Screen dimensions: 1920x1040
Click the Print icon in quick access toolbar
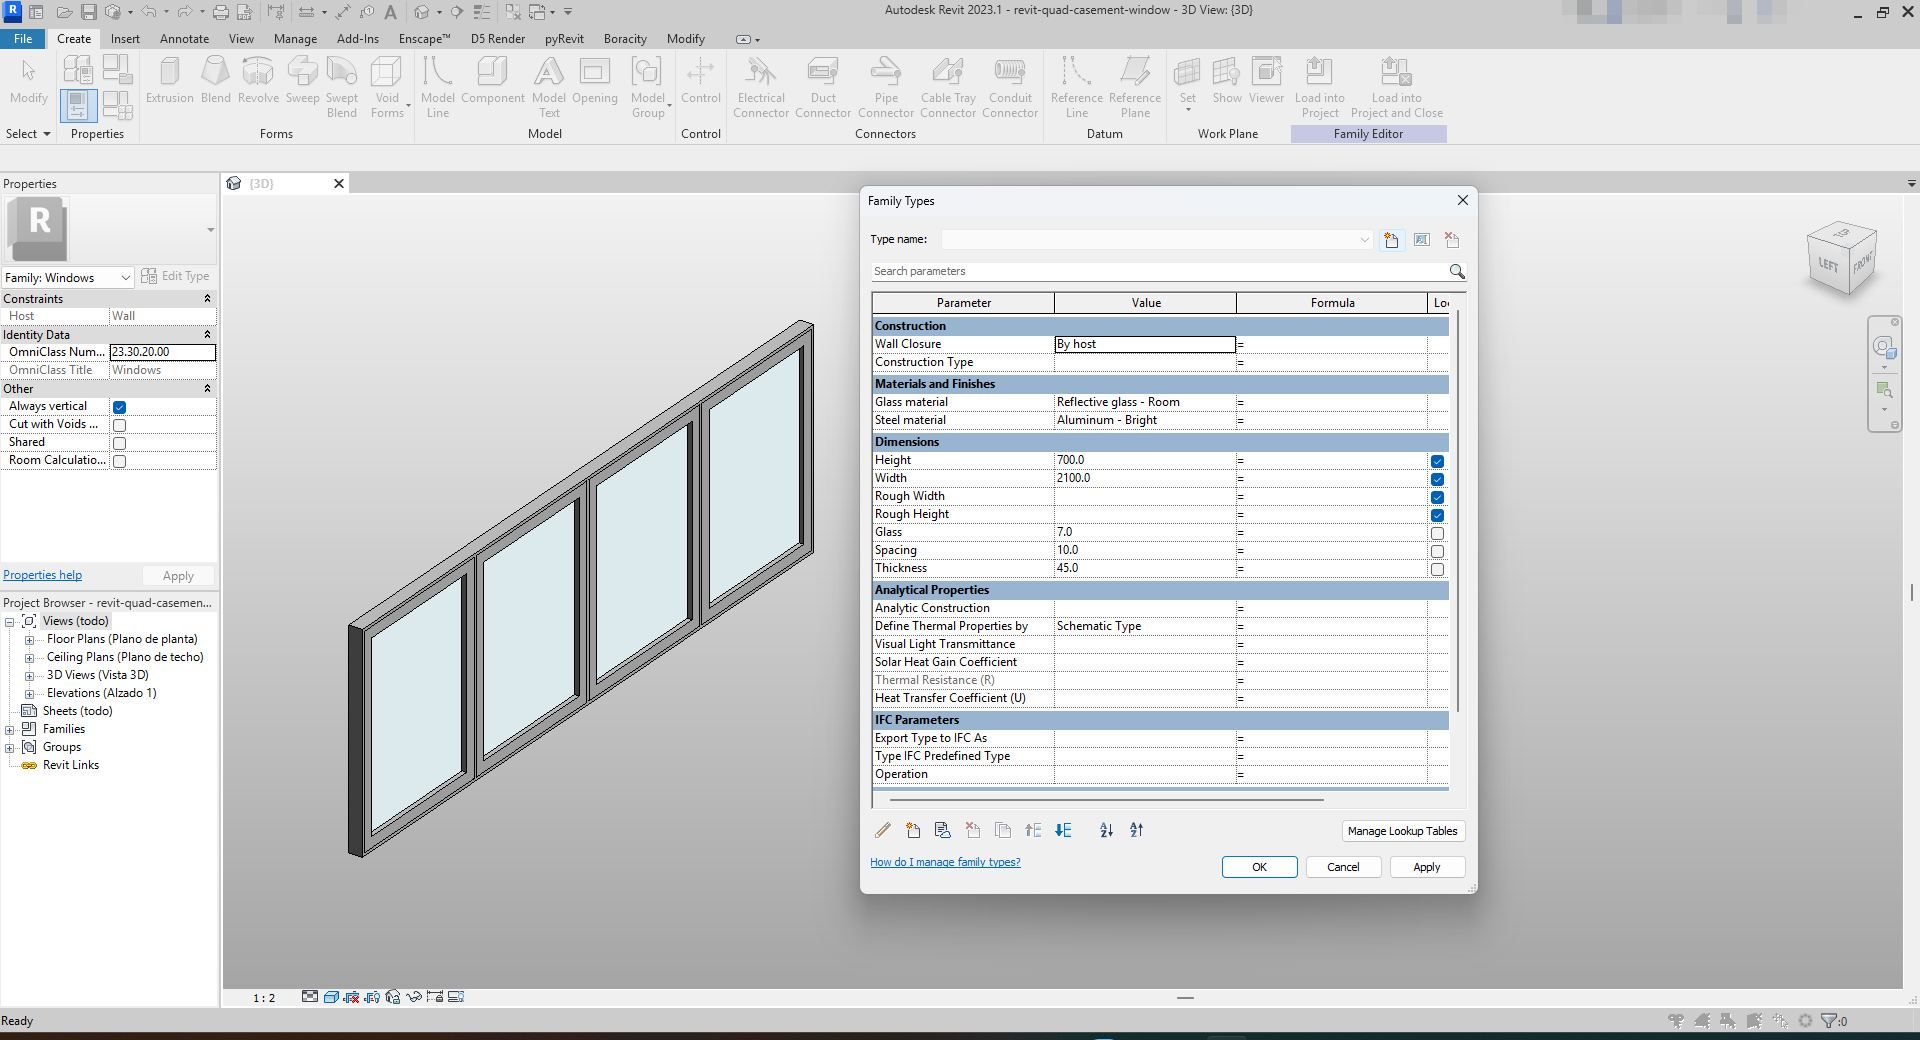(220, 12)
